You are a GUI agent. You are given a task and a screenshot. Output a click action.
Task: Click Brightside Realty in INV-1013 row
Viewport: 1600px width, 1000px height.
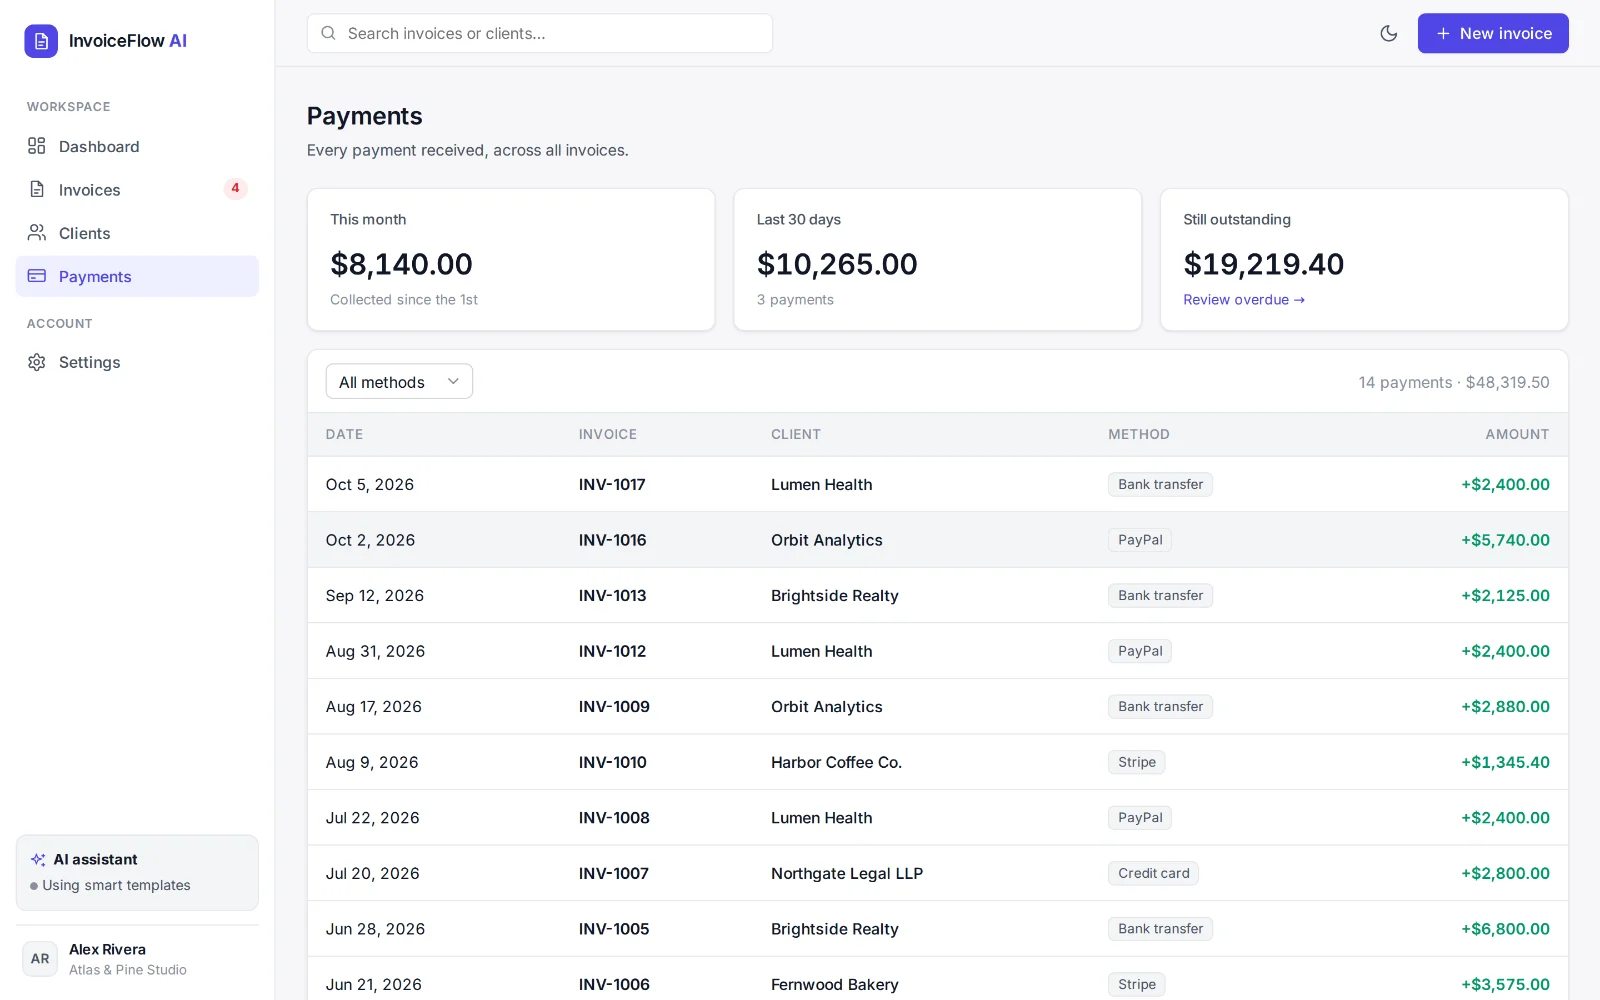(835, 595)
